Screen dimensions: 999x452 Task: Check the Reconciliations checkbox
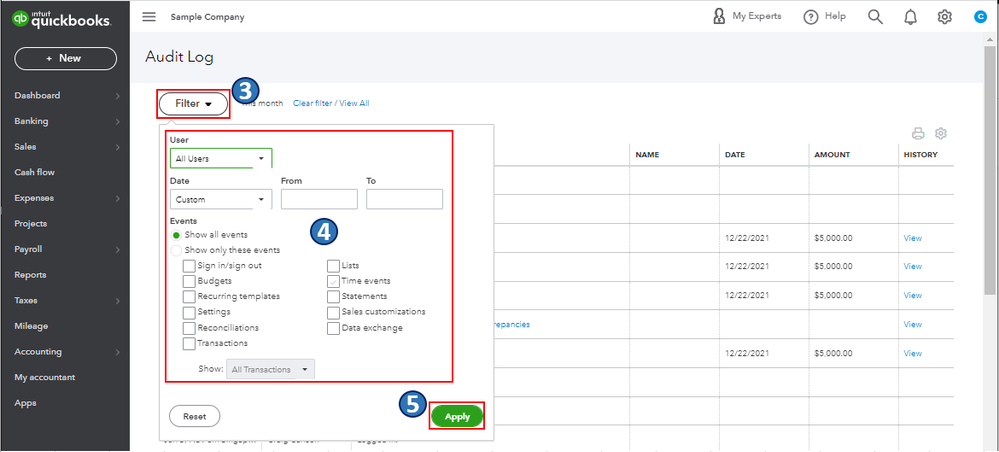coord(189,328)
